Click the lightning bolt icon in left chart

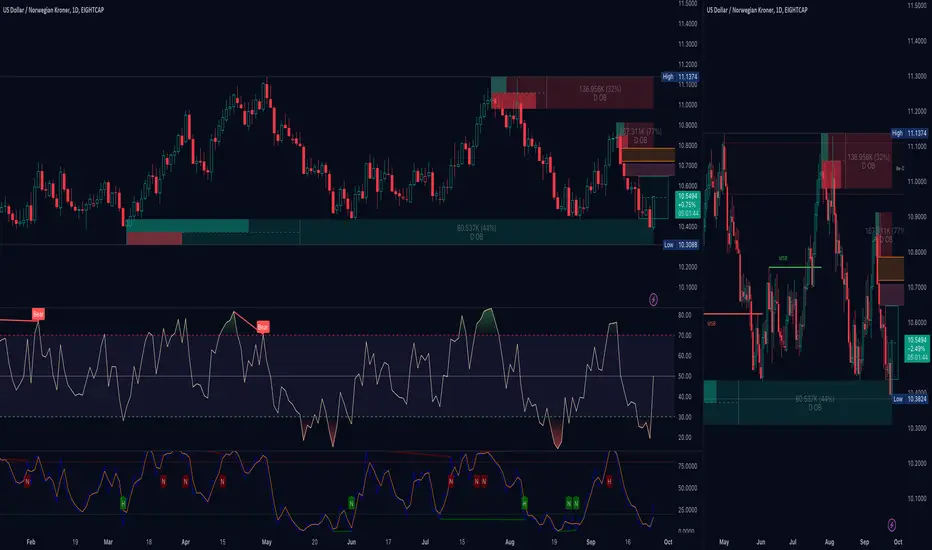tap(653, 300)
